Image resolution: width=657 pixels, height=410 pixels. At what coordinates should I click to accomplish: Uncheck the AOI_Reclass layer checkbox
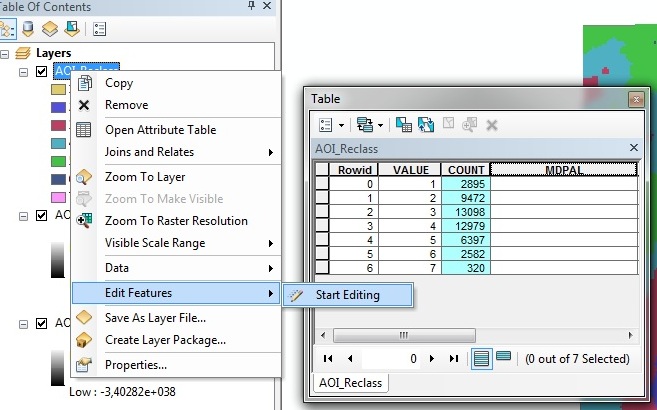41,72
